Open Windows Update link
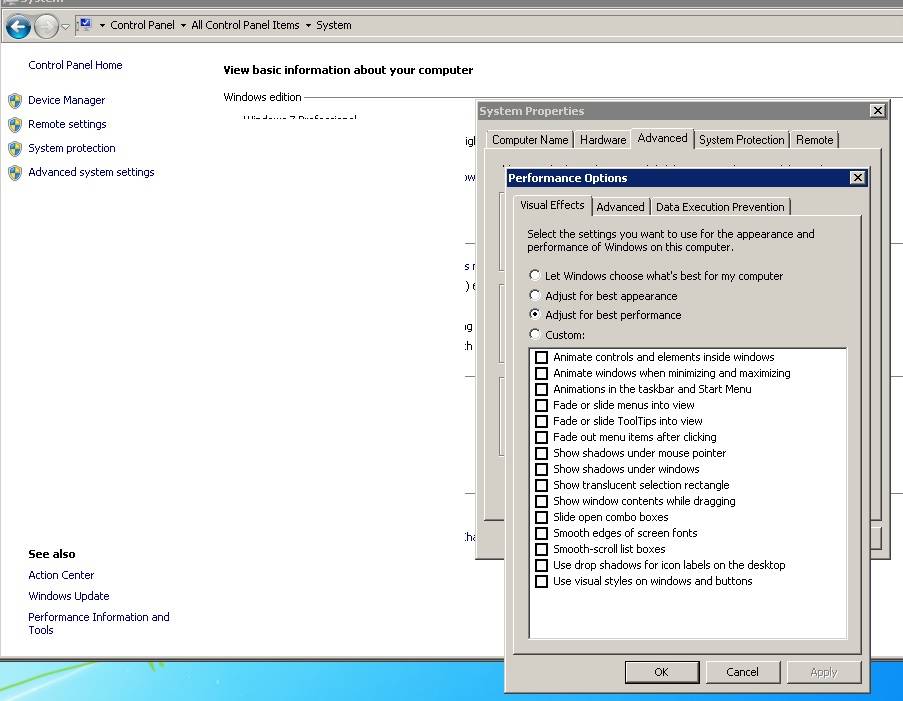Viewport: 903px width, 701px height. coord(69,596)
